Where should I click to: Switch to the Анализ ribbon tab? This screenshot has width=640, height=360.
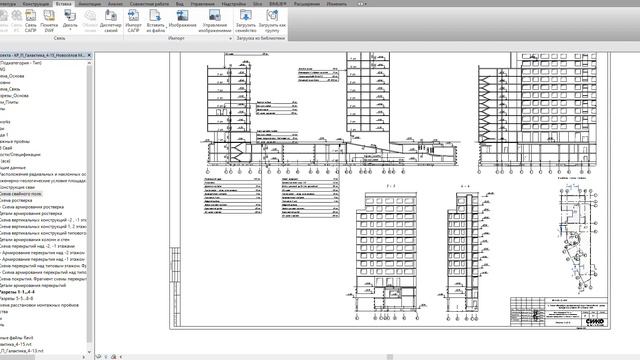115,4
